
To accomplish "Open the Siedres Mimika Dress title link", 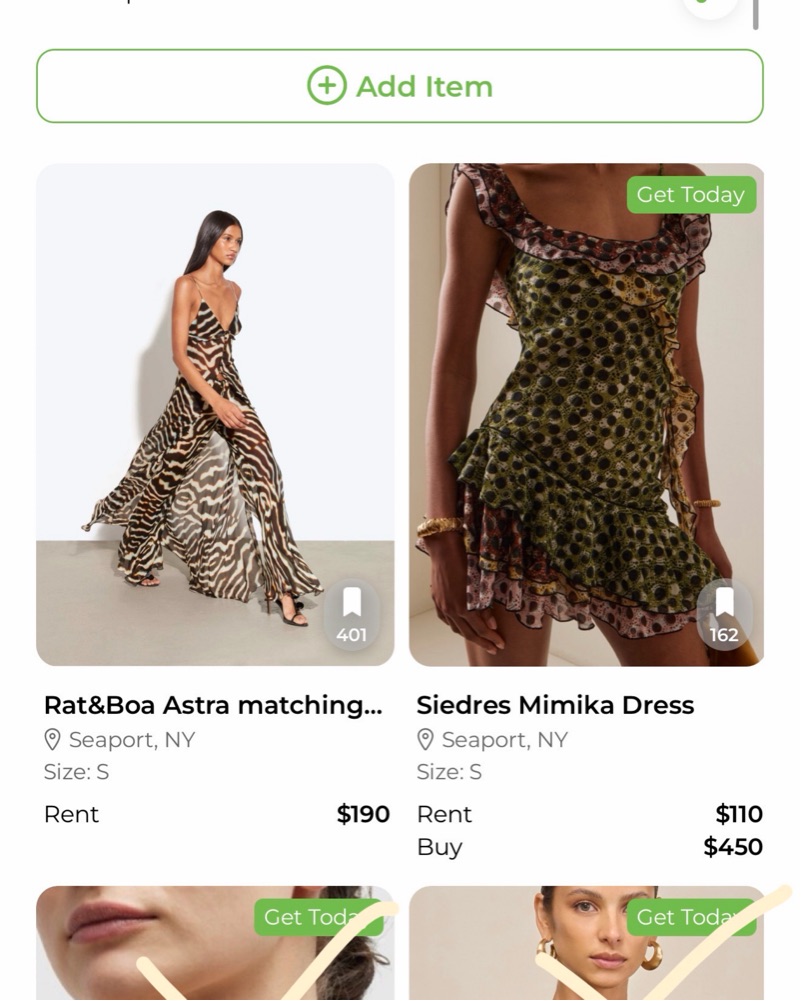I will click(x=555, y=705).
